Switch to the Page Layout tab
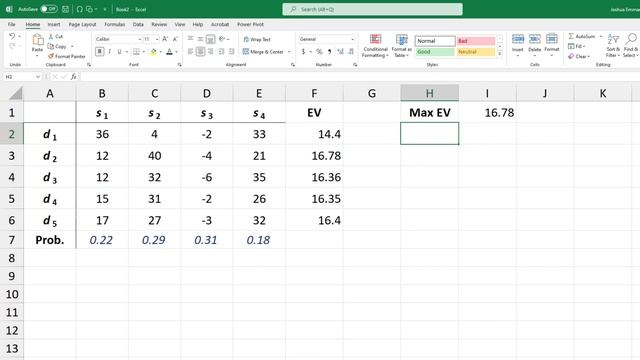Image resolution: width=640 pixels, height=360 pixels. point(82,24)
